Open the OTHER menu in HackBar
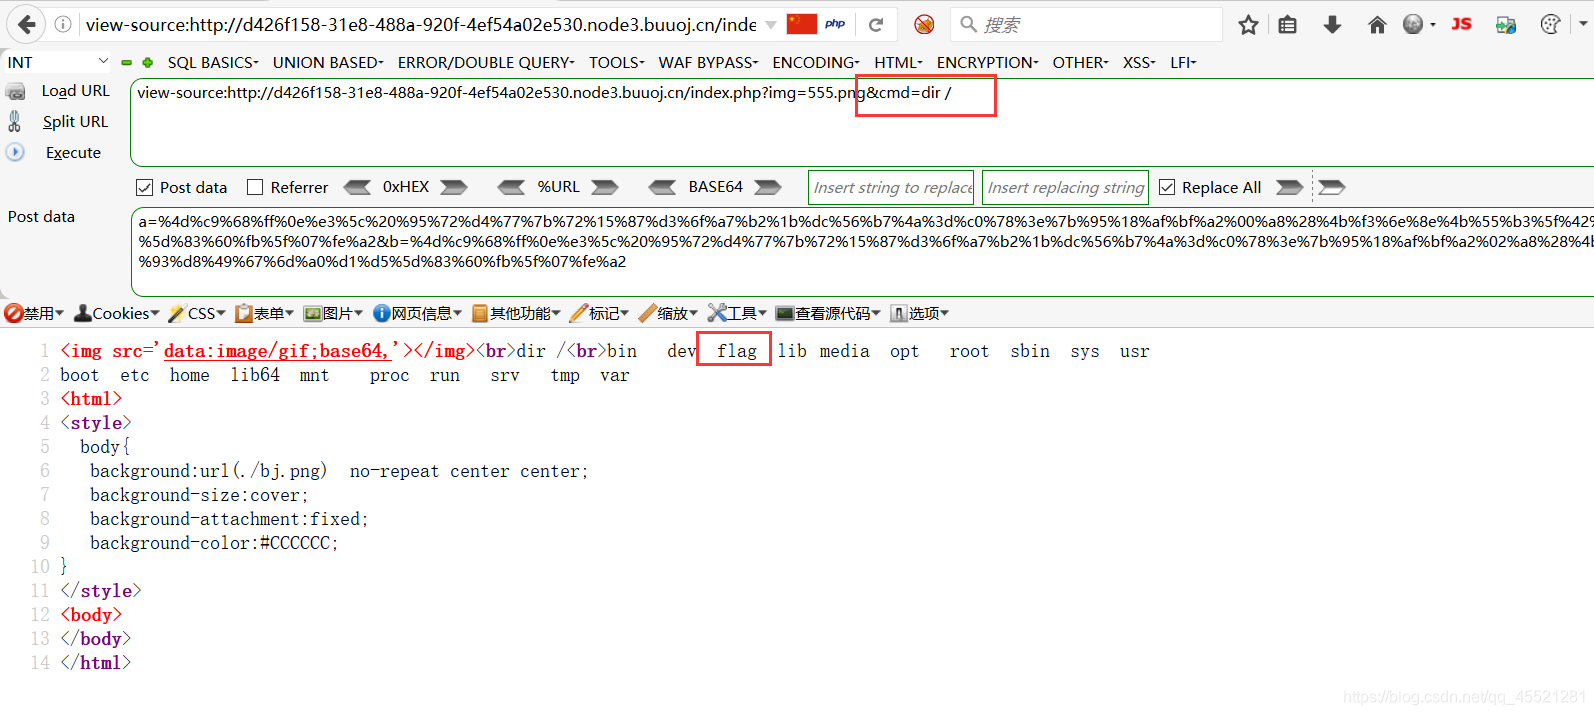This screenshot has width=1594, height=715. [x=1080, y=62]
